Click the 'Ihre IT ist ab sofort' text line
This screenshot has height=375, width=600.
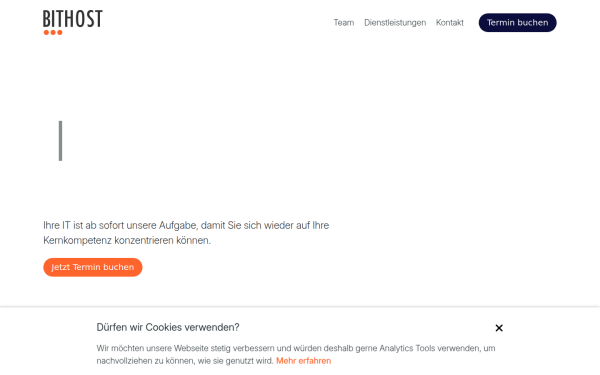coord(186,225)
